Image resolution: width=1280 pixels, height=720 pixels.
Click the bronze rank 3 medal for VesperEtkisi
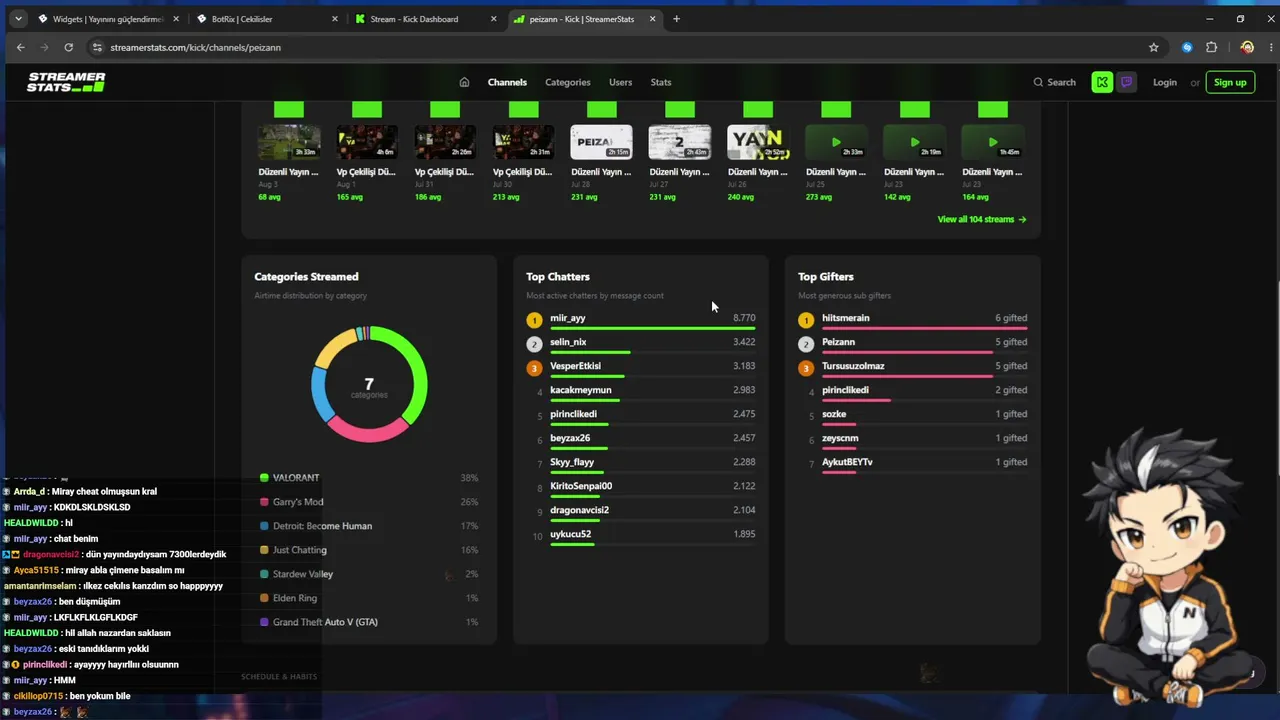tap(534, 368)
